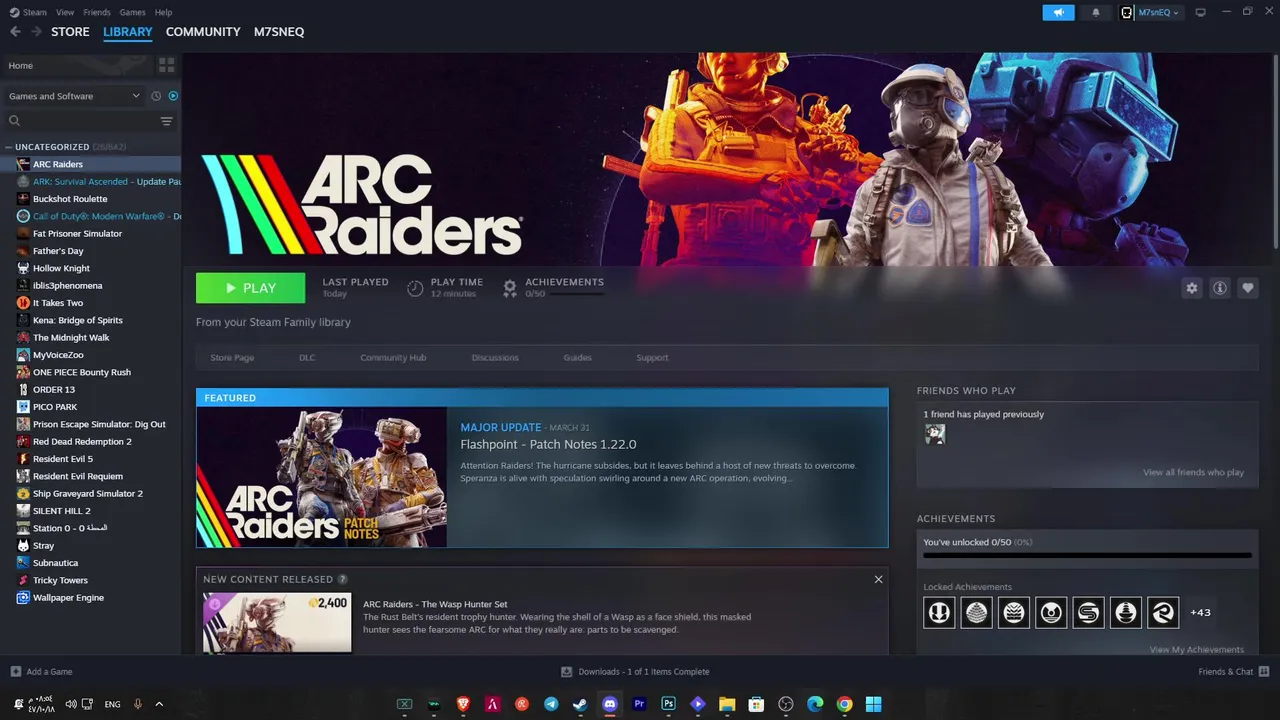Open the Help menu

(163, 12)
